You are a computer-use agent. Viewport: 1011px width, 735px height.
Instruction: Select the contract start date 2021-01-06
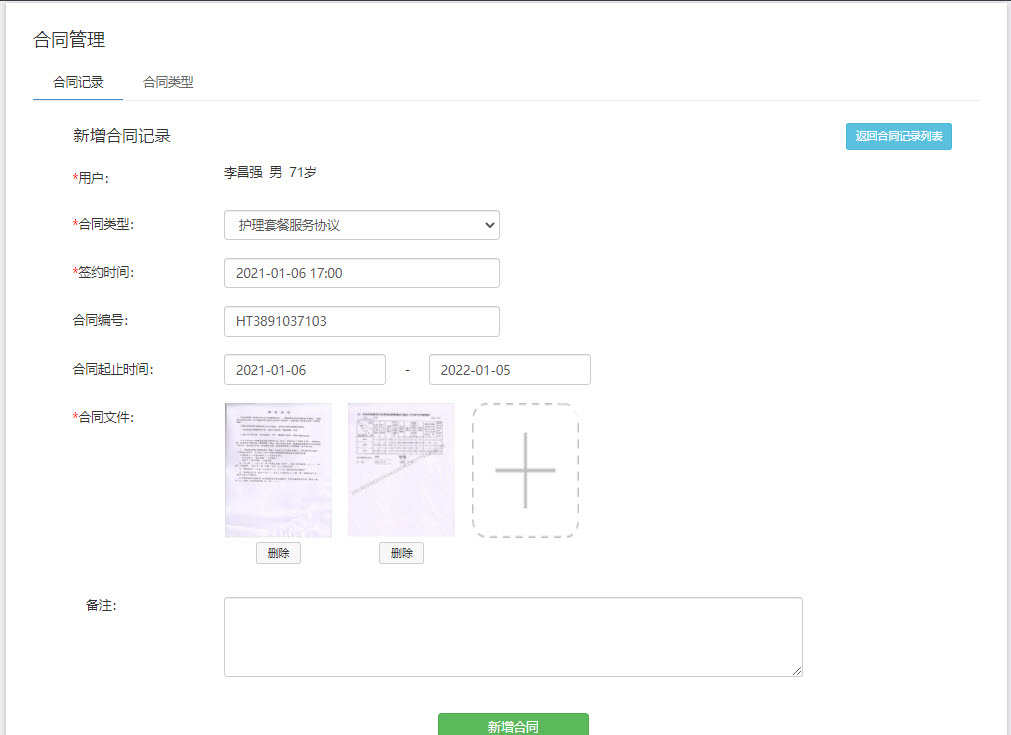pos(304,369)
